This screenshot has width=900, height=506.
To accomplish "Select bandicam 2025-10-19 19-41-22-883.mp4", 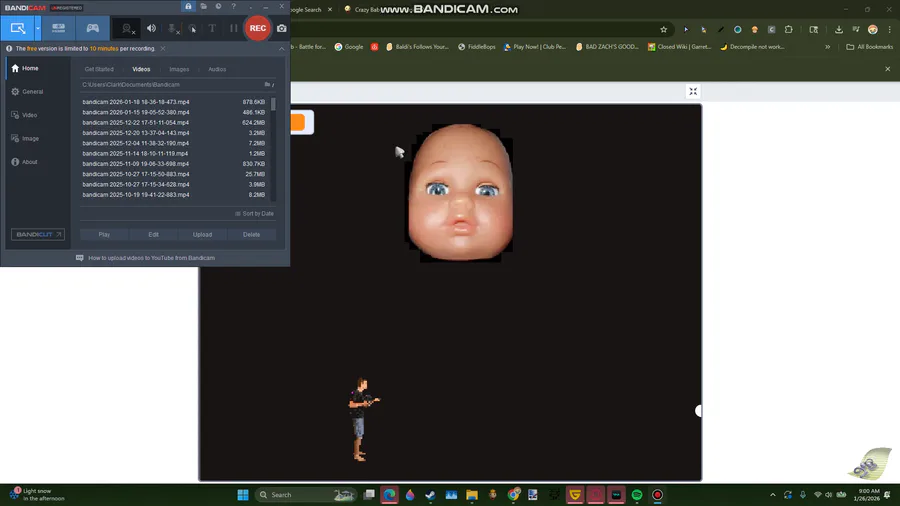I will point(174,195).
